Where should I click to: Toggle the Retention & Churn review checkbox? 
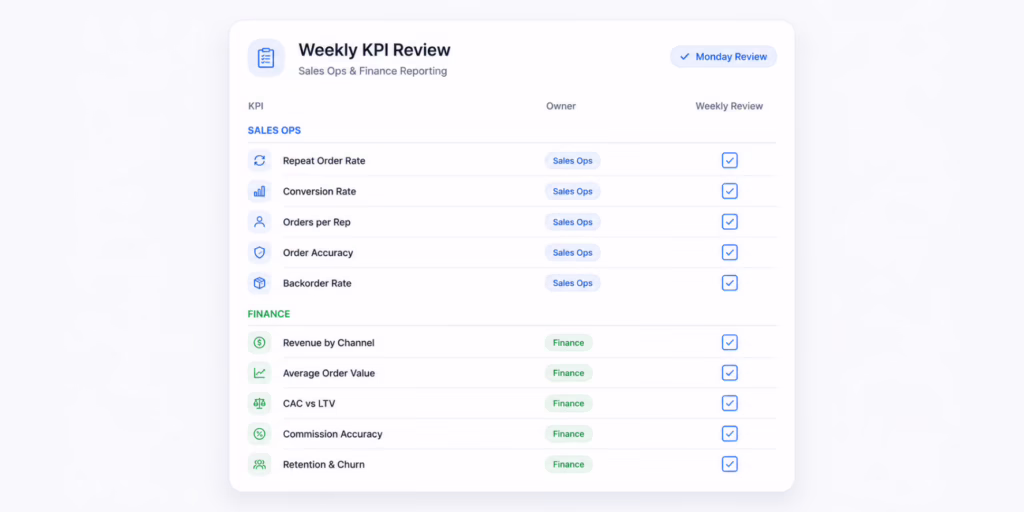[x=729, y=464]
